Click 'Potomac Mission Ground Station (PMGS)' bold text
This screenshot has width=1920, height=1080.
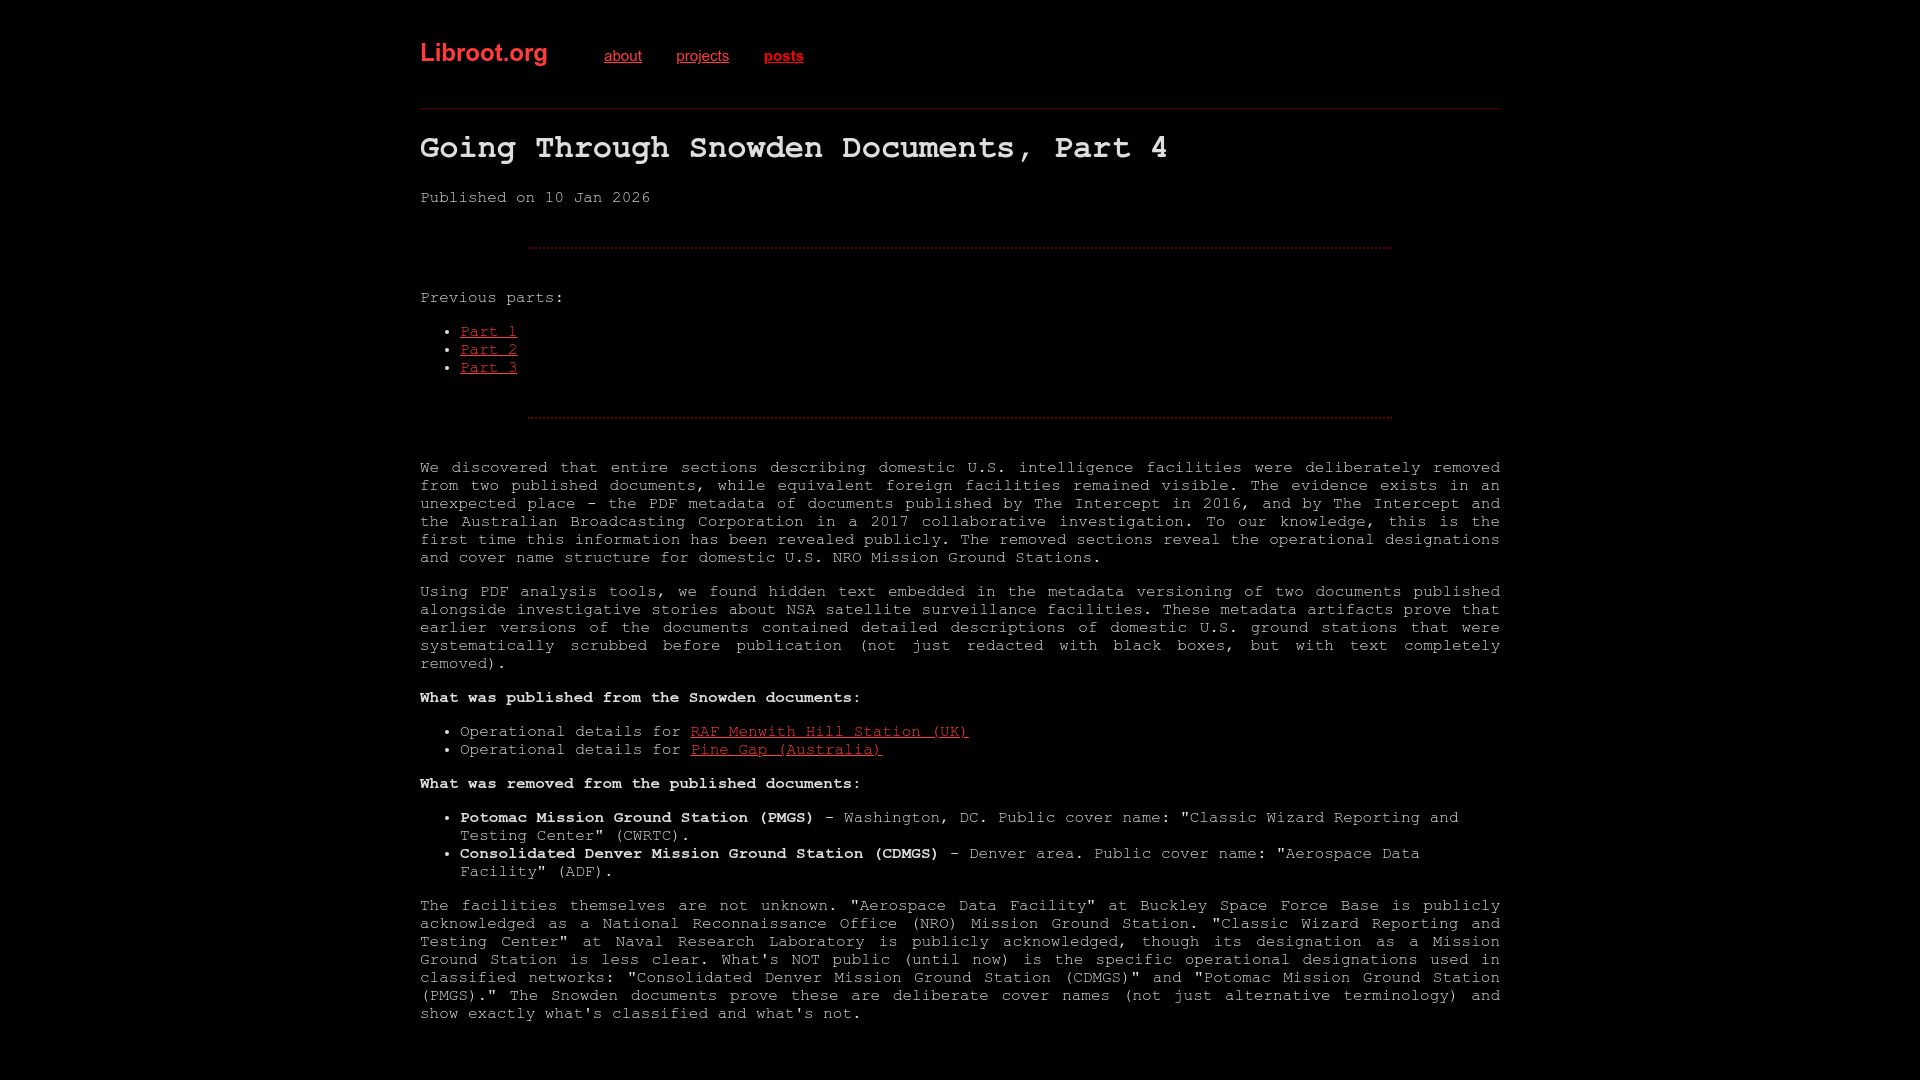637,818
